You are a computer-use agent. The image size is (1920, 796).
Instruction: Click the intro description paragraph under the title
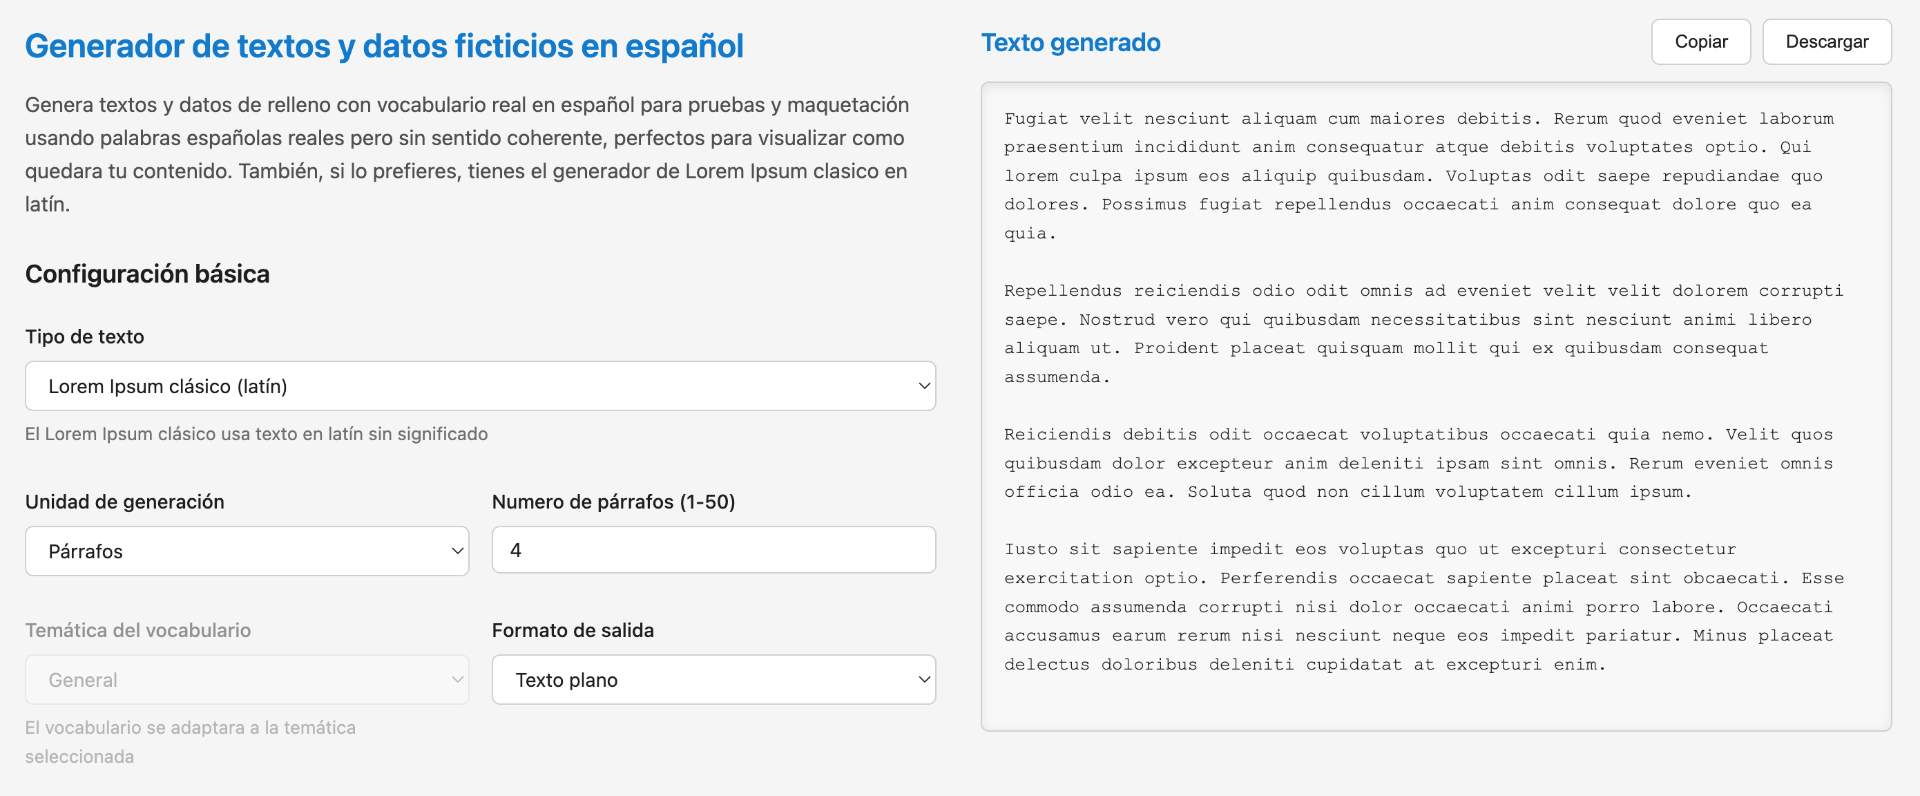(x=467, y=154)
